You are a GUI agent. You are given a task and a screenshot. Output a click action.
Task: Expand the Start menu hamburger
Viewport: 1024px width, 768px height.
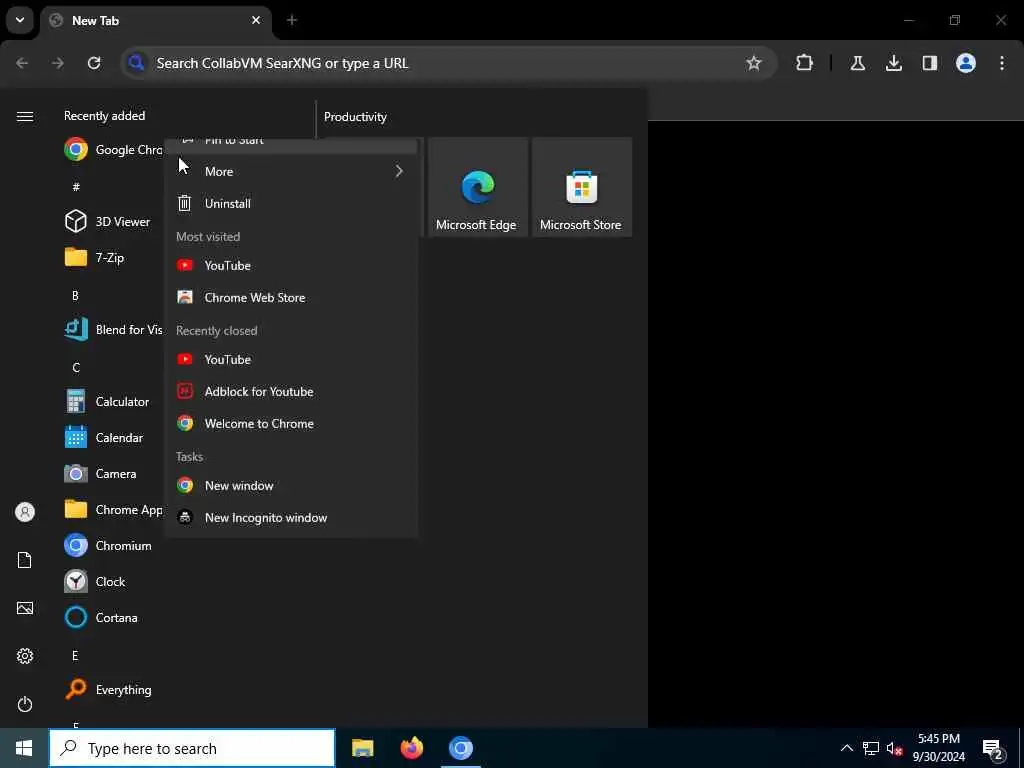pyautogui.click(x=25, y=117)
